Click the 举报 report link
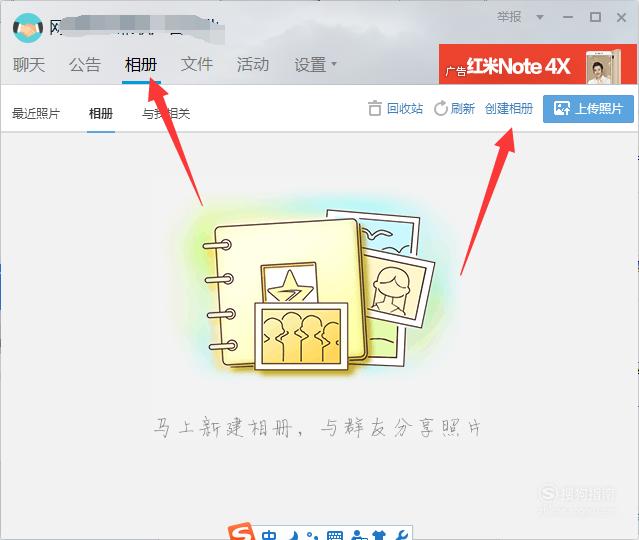Screen dimensions: 639x540 (x=509, y=17)
